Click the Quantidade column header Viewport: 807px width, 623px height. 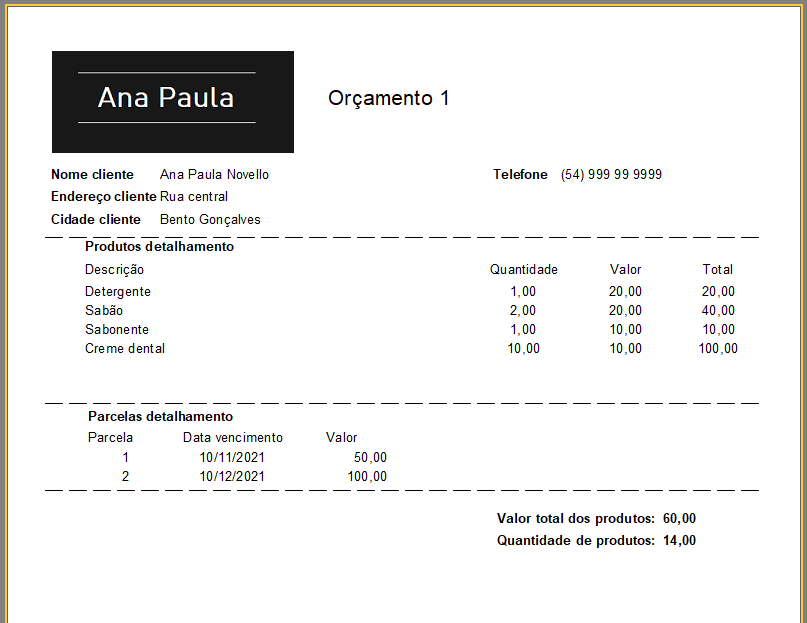pyautogui.click(x=523, y=269)
